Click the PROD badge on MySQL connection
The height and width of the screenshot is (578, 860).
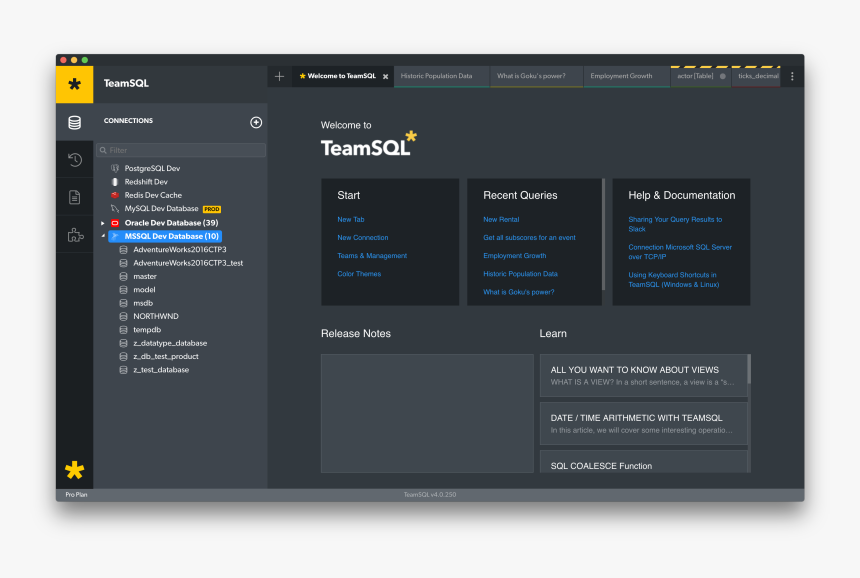[x=212, y=209]
